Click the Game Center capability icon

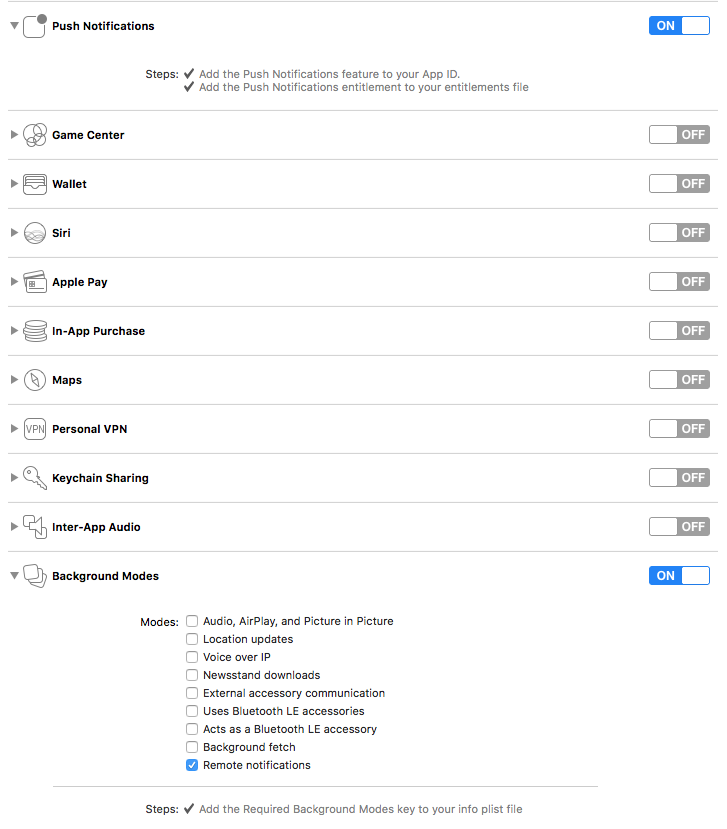pos(35,135)
